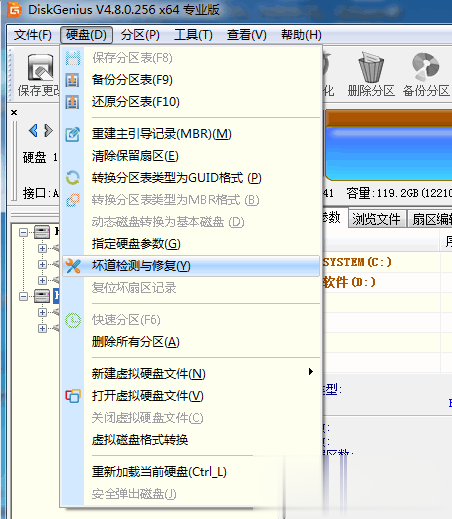Click the first hard disk icon in tree
The width and height of the screenshot is (452, 519).
(x=42, y=232)
